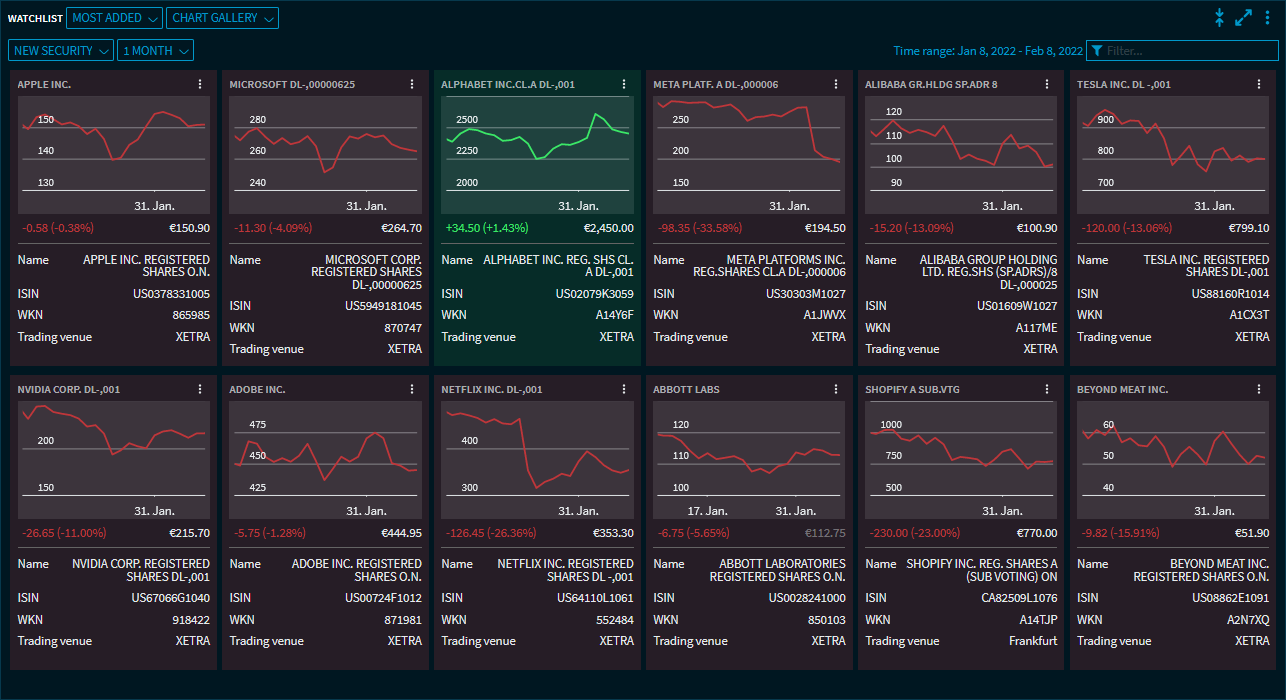Open the Netflix card options menu
The height and width of the screenshot is (700, 1286).
click(x=624, y=389)
